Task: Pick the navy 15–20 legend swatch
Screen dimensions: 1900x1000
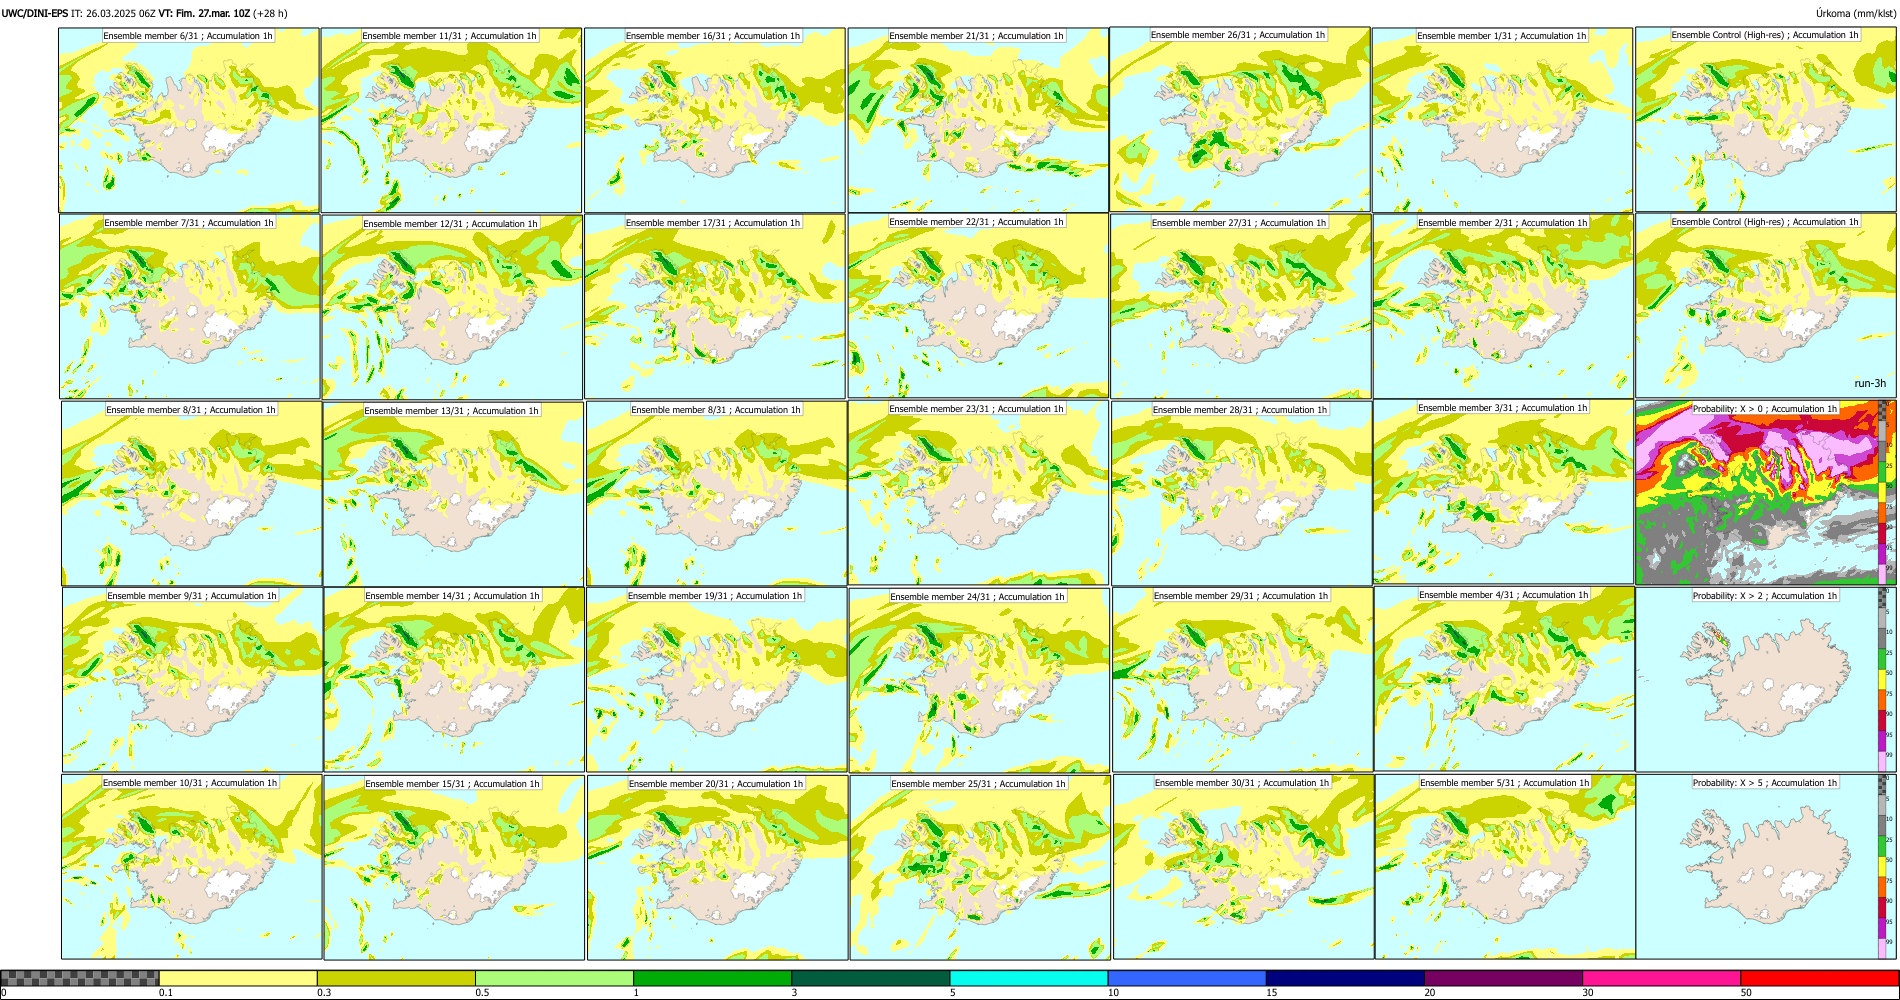Action: coord(1345,978)
